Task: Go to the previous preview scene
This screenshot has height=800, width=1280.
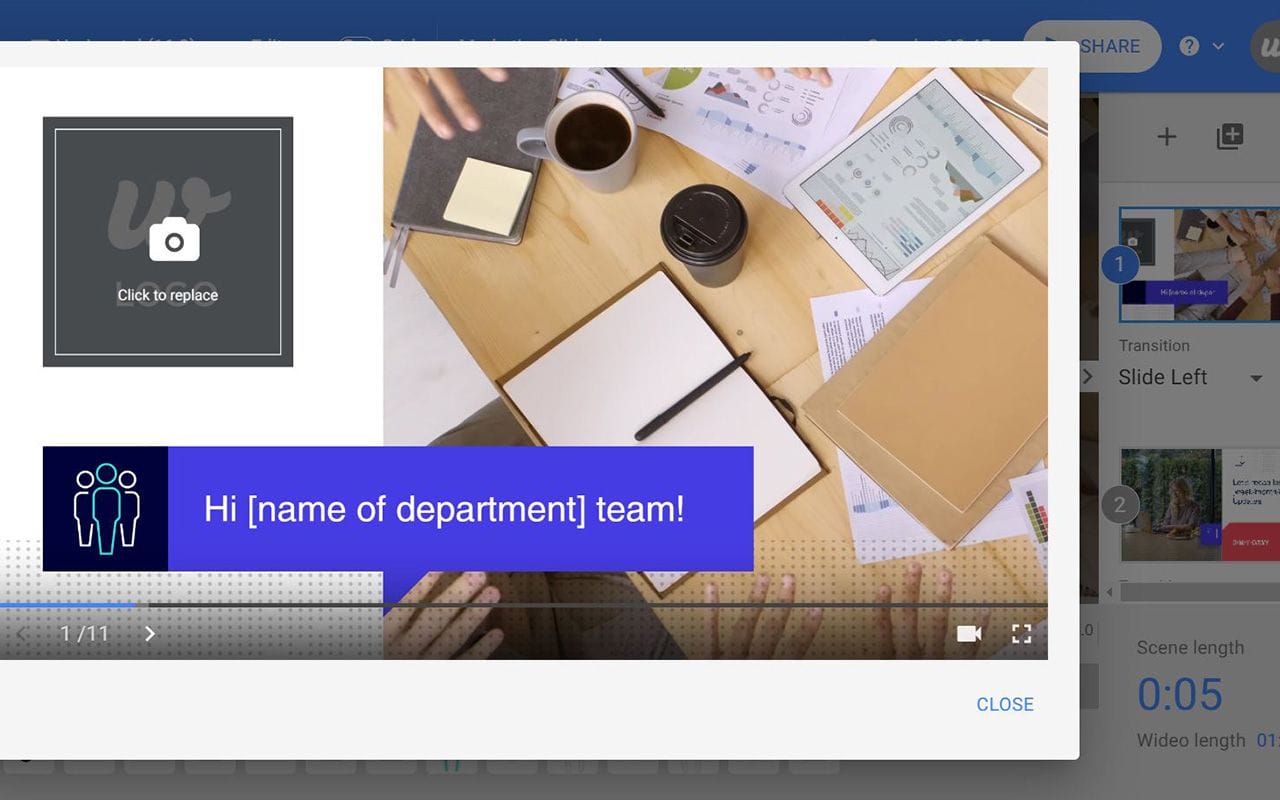Action: (x=22, y=634)
